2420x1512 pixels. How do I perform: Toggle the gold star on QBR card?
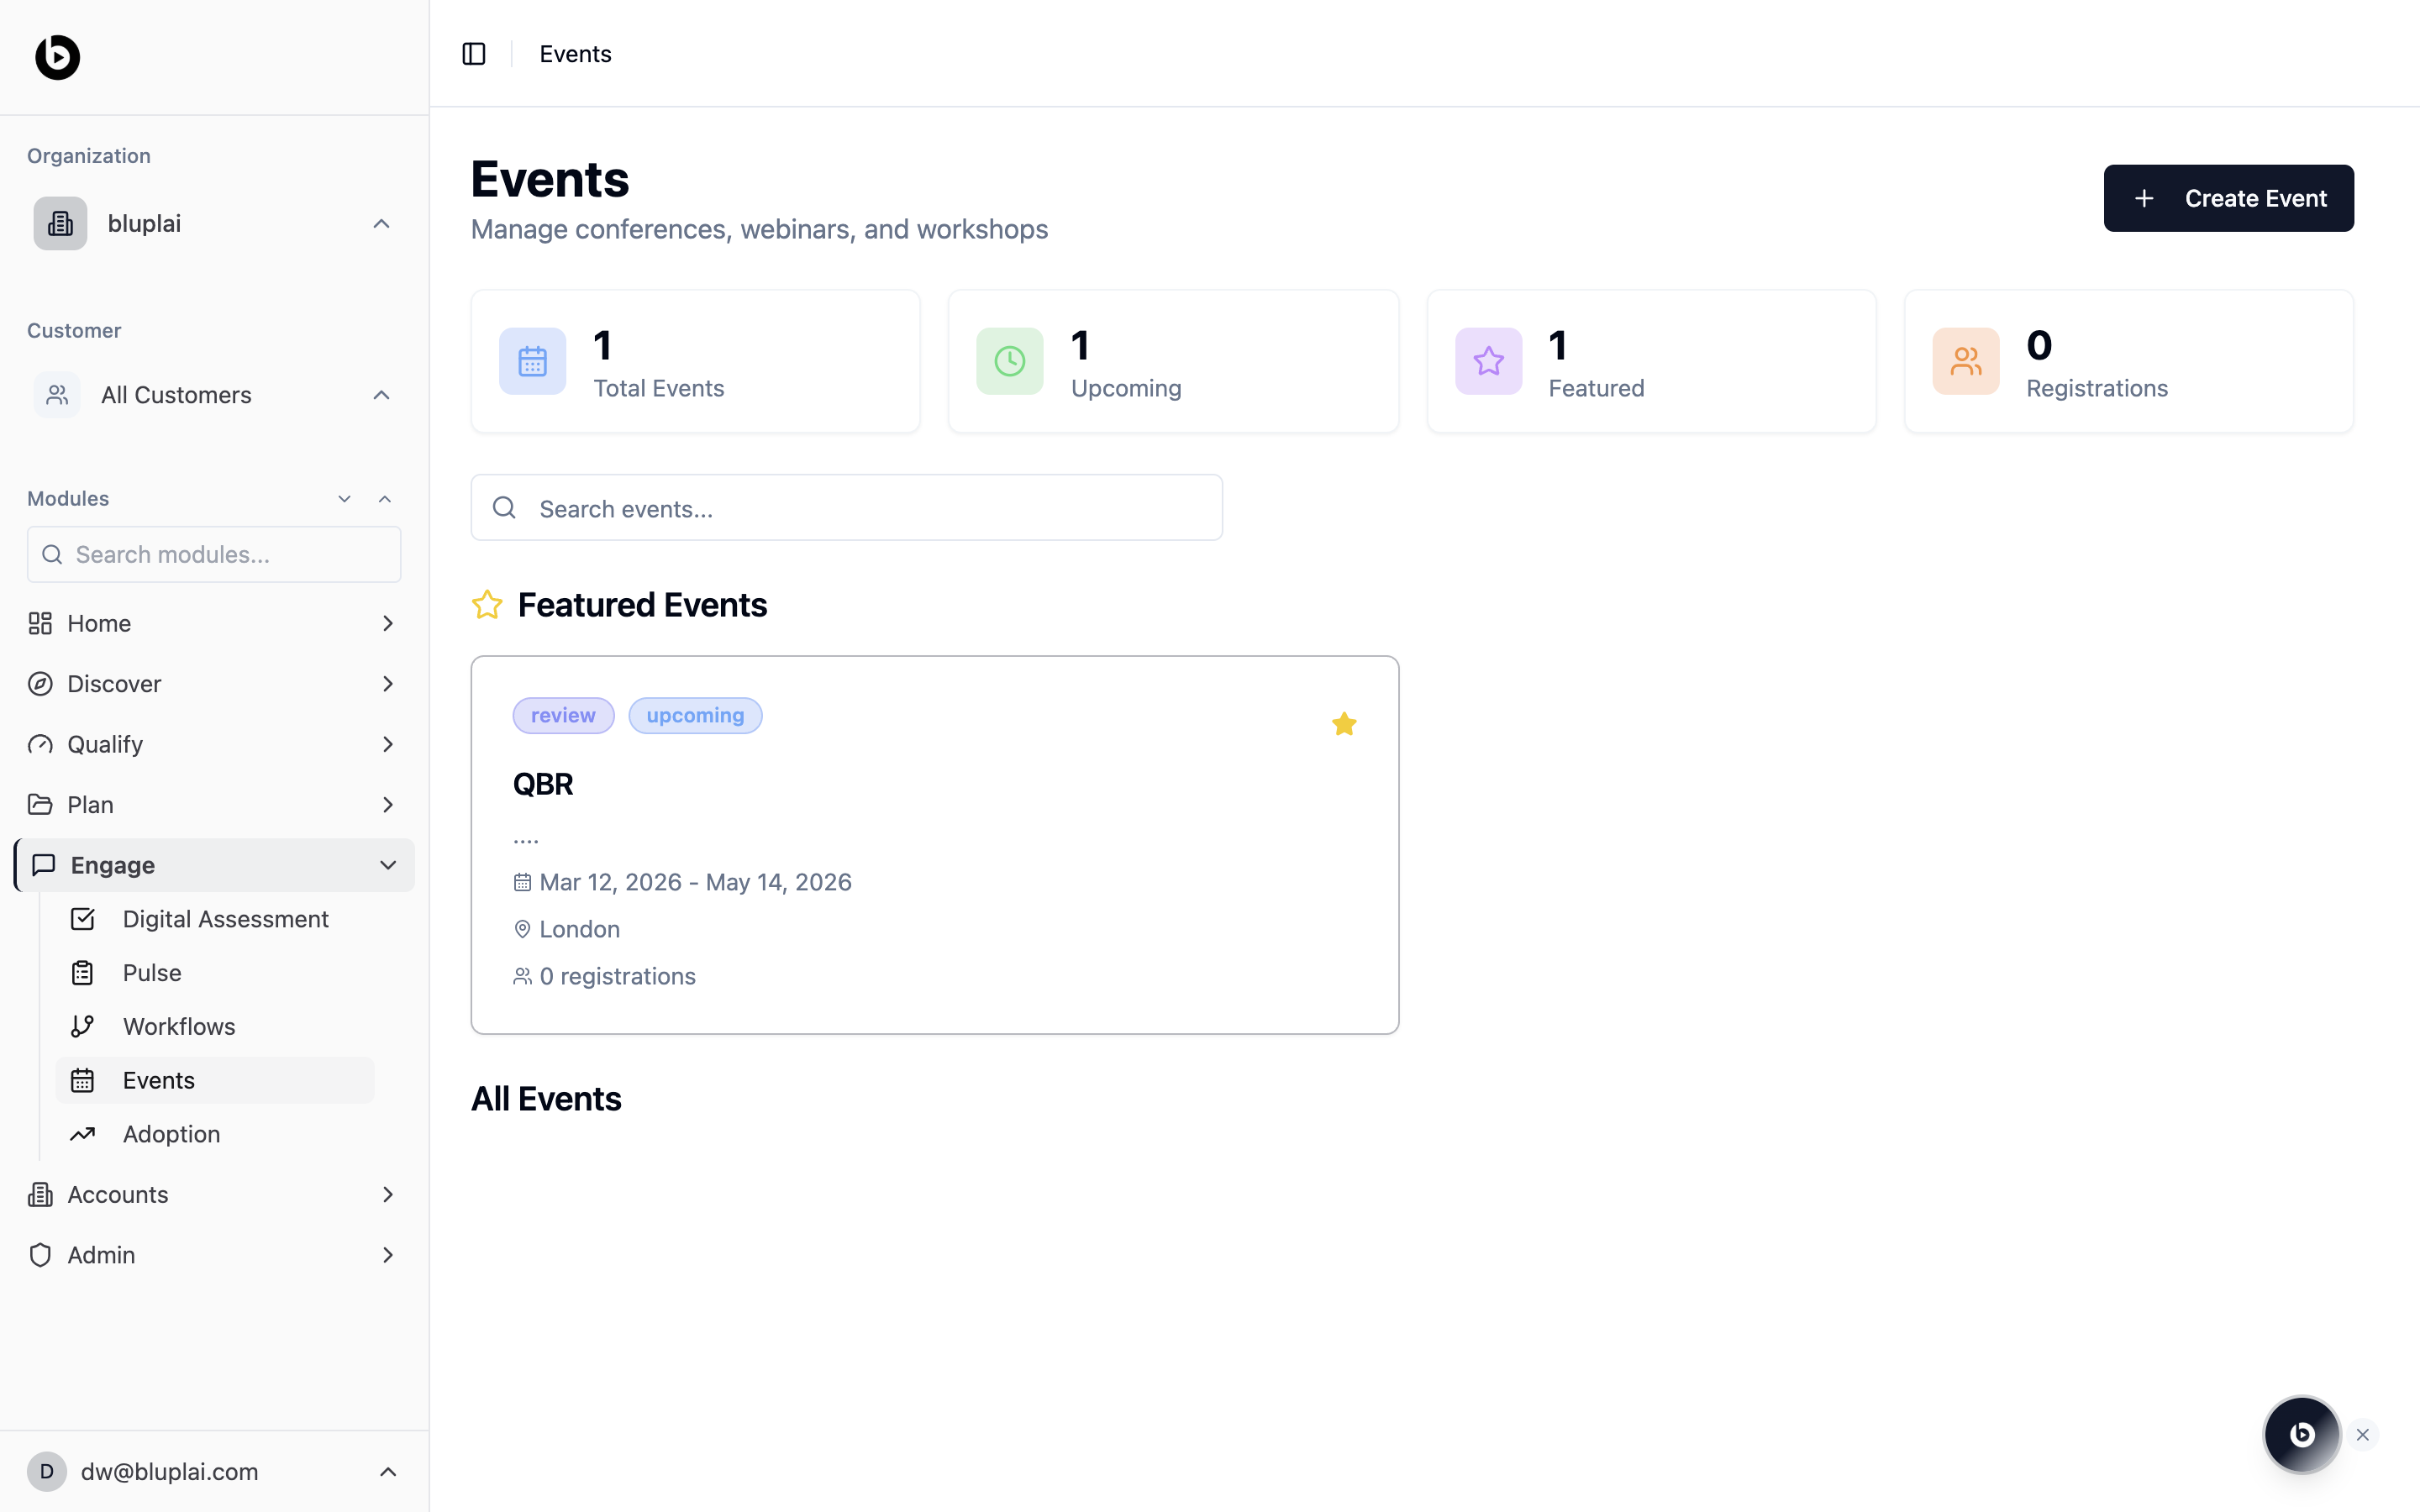[1344, 723]
